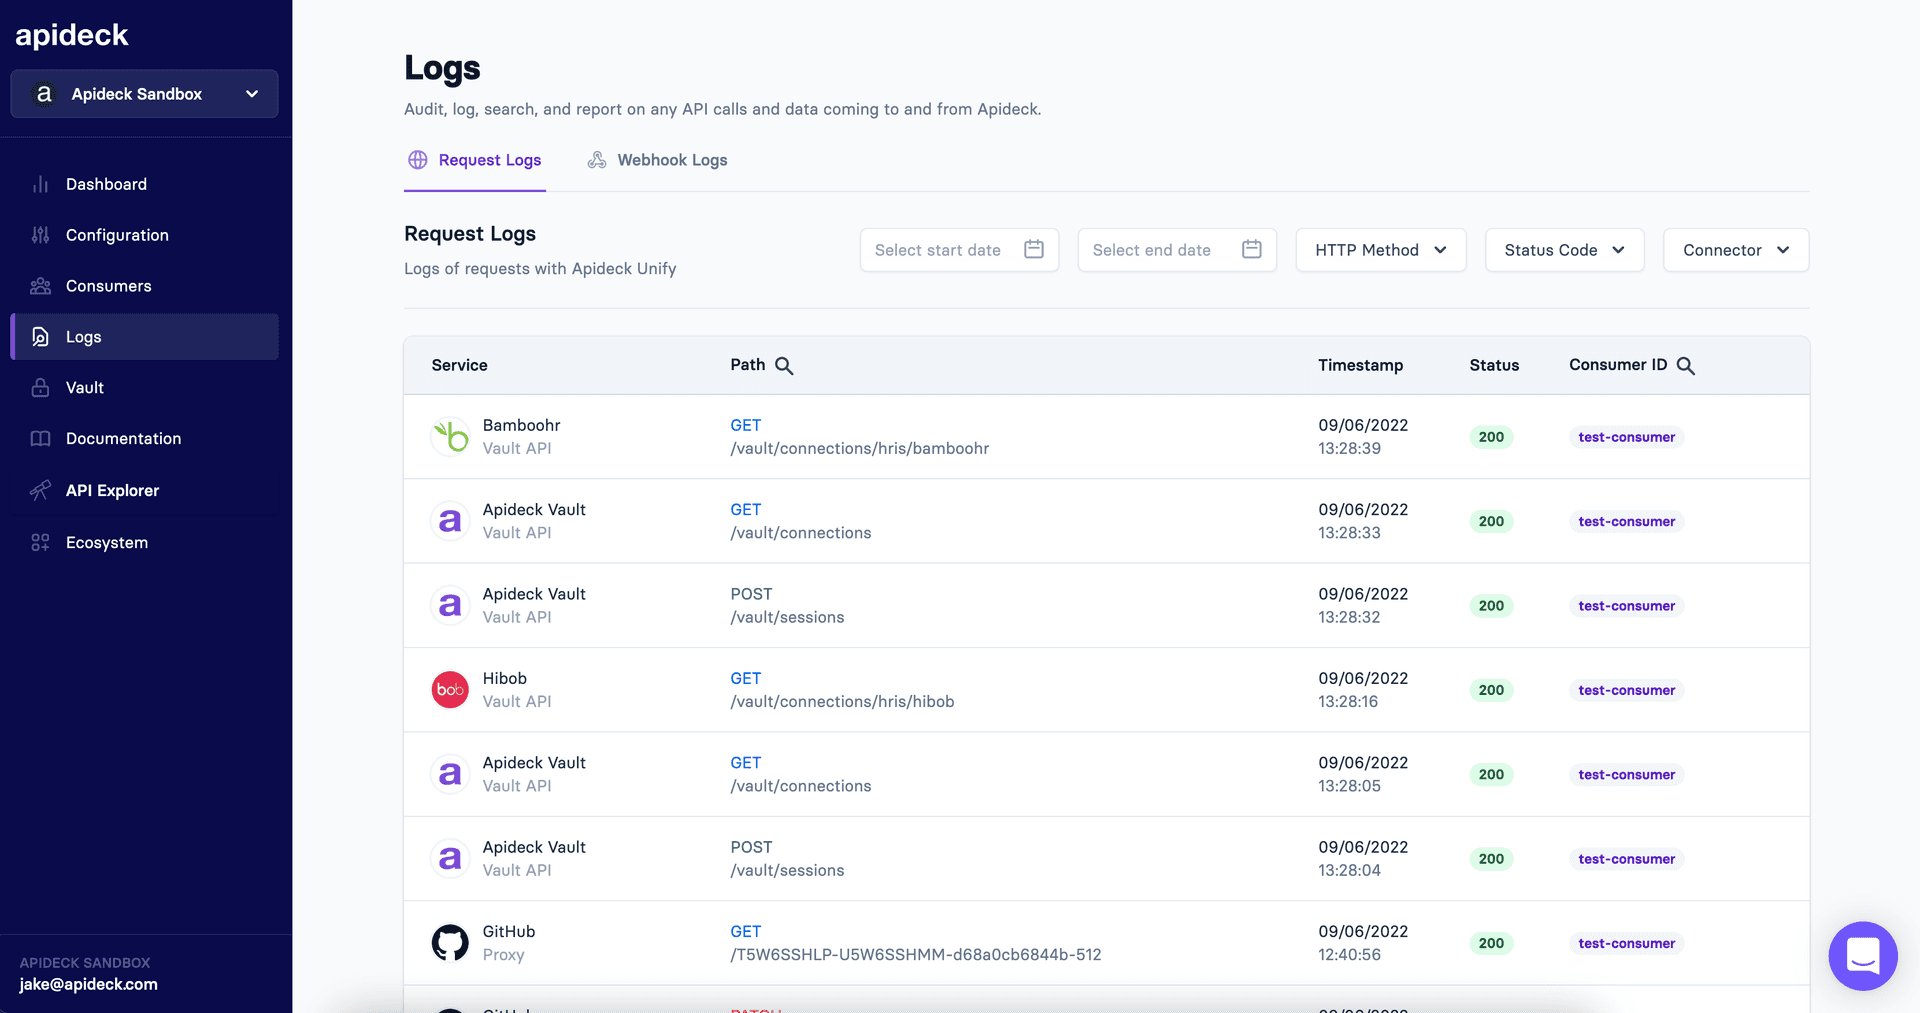
Task: Open API Explorer in the sidebar
Action: [x=144, y=490]
